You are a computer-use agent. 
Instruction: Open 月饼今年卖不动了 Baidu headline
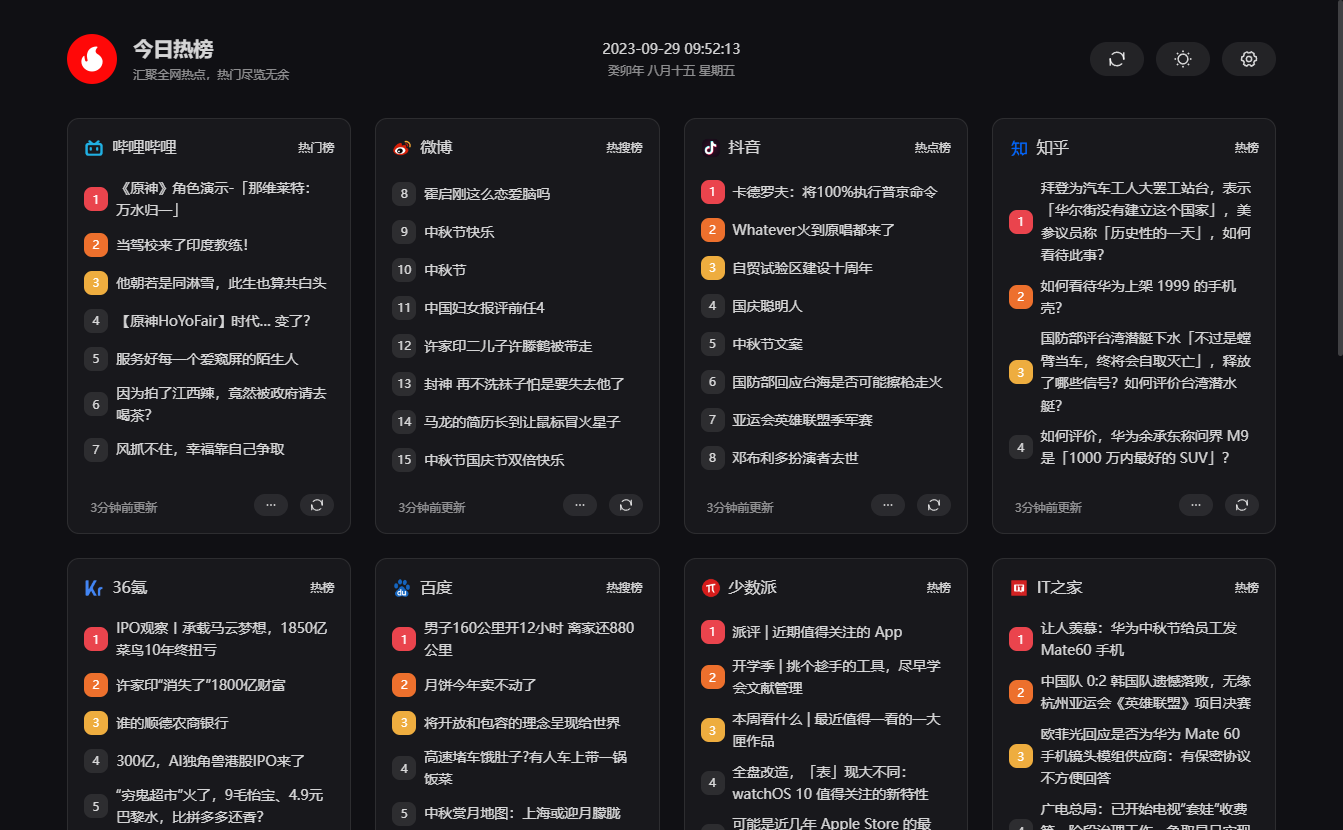point(480,685)
